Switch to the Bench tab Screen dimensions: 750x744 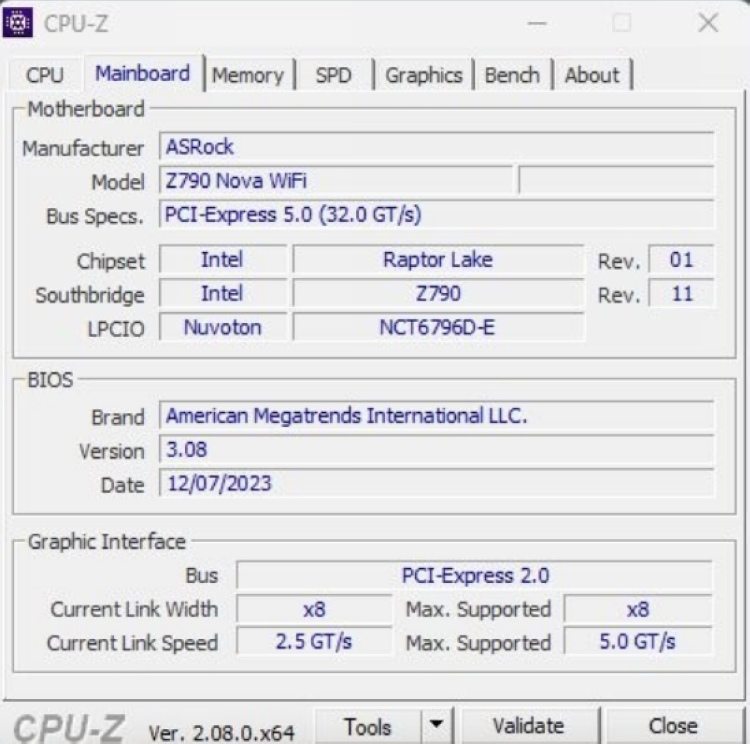[x=512, y=75]
